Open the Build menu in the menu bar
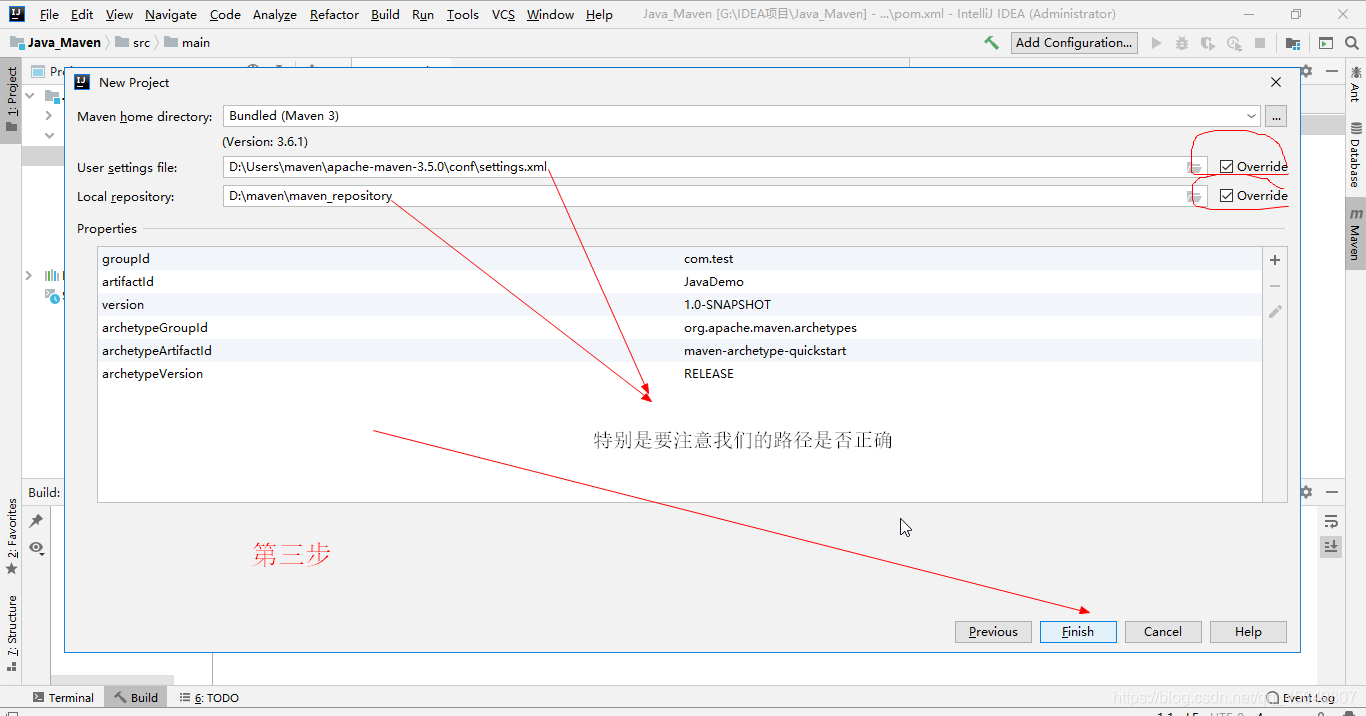The width and height of the screenshot is (1366, 716). 385,14
